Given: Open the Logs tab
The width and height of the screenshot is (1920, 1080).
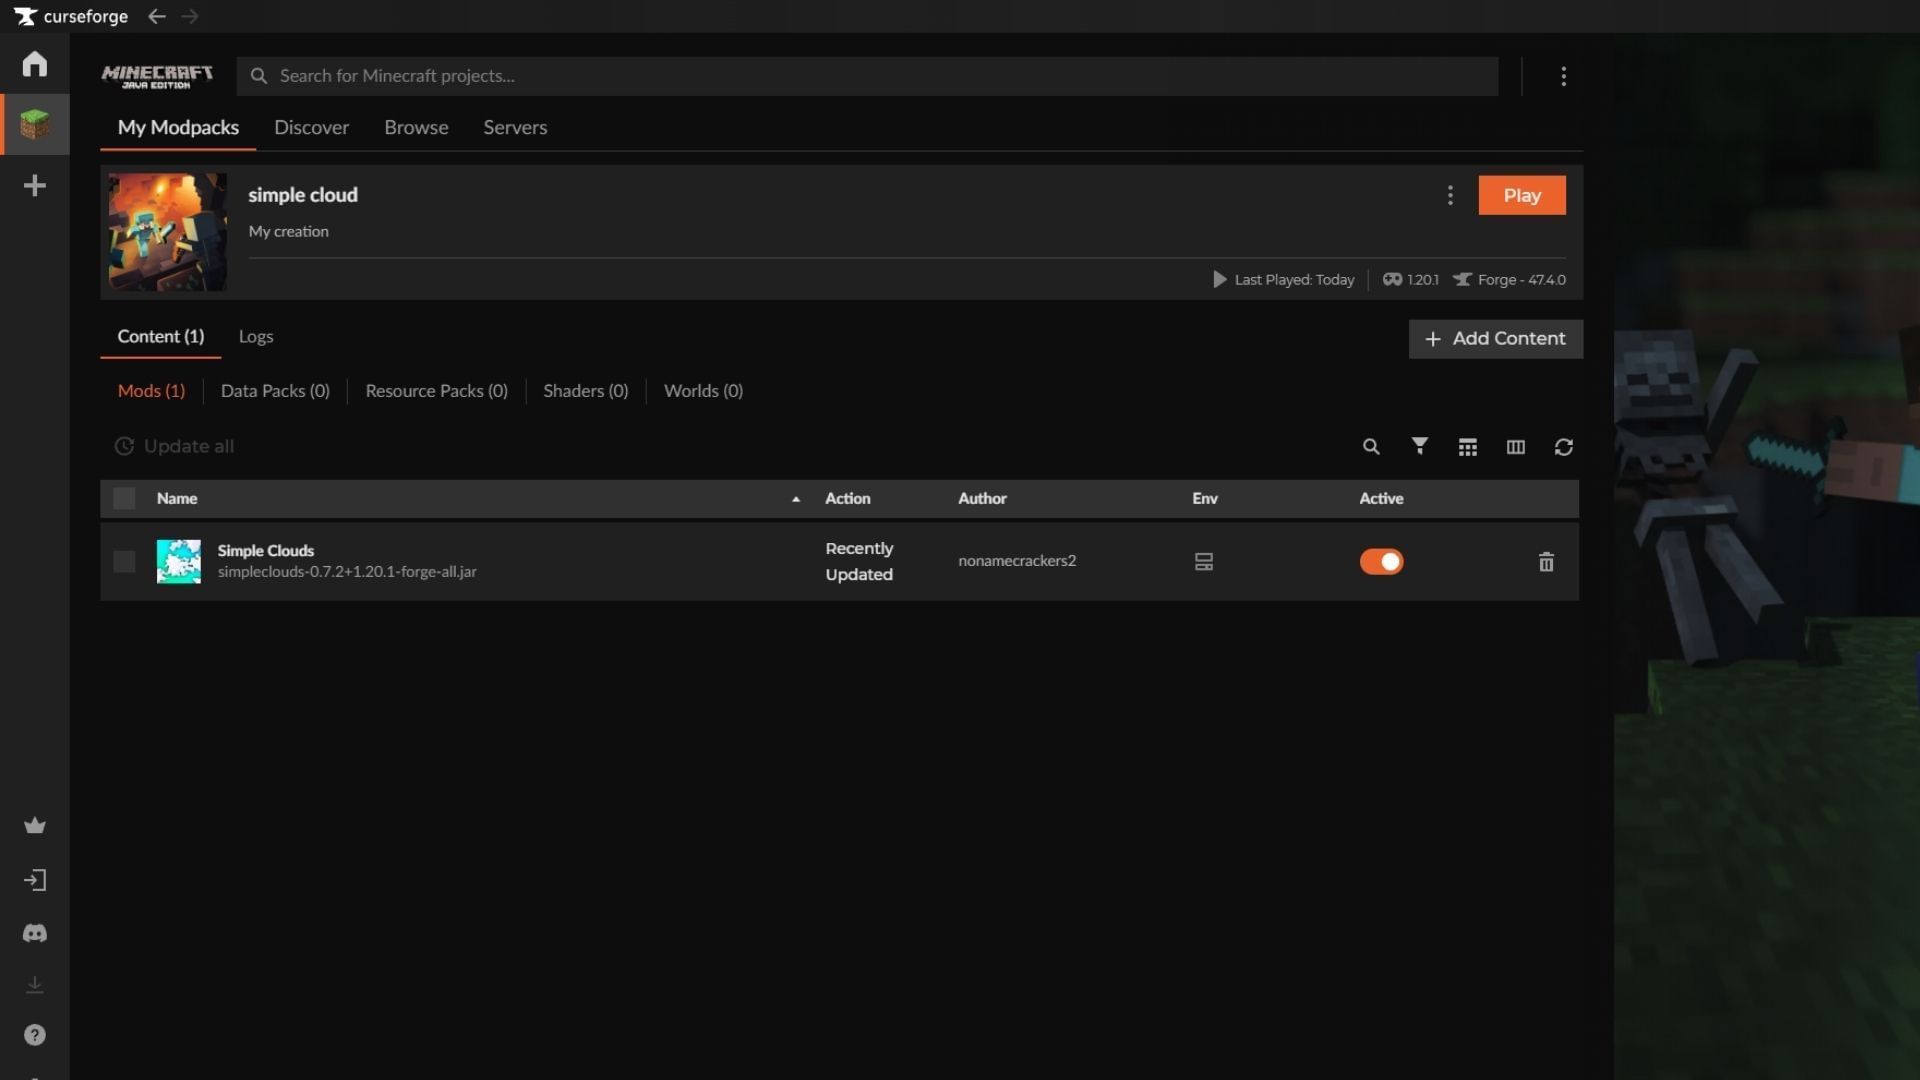Looking at the screenshot, I should tap(256, 337).
